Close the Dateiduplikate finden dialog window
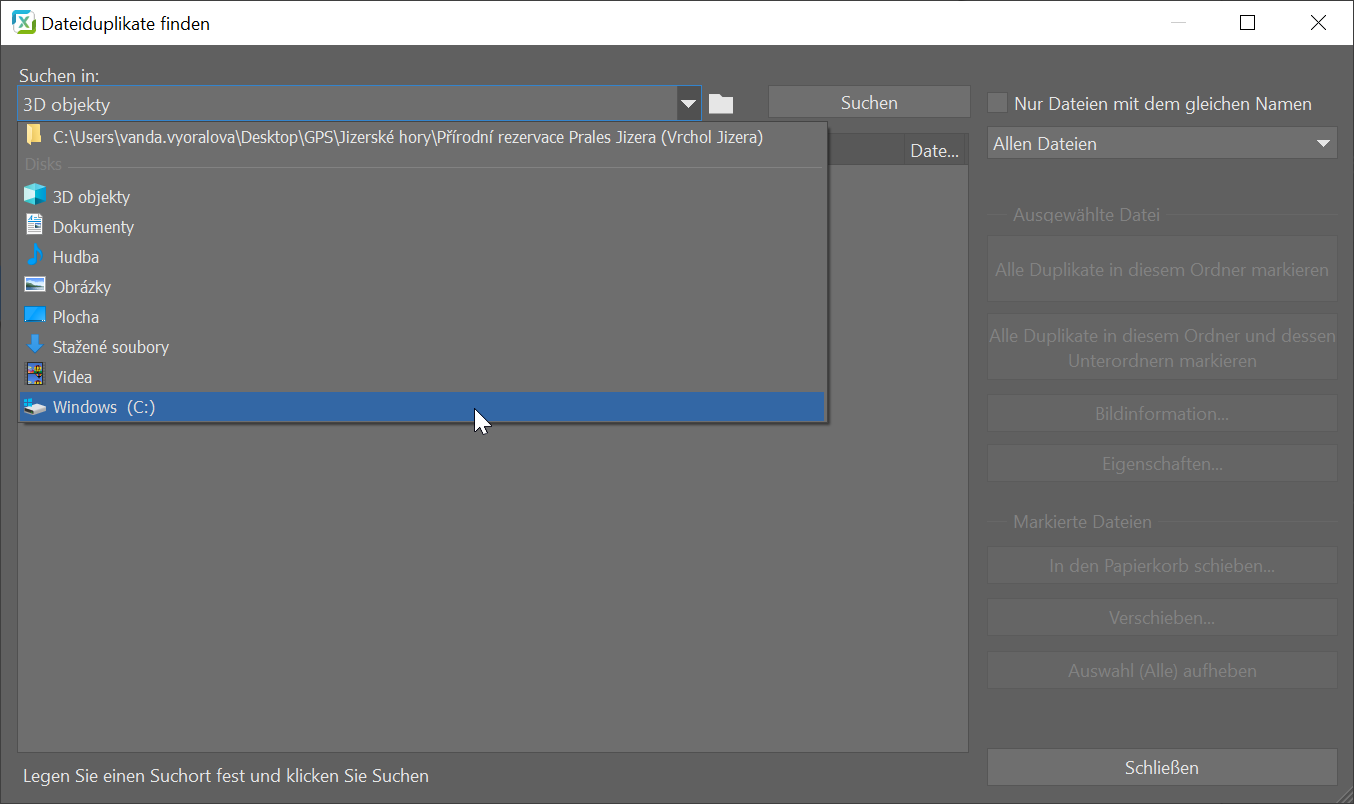 (x=1318, y=23)
